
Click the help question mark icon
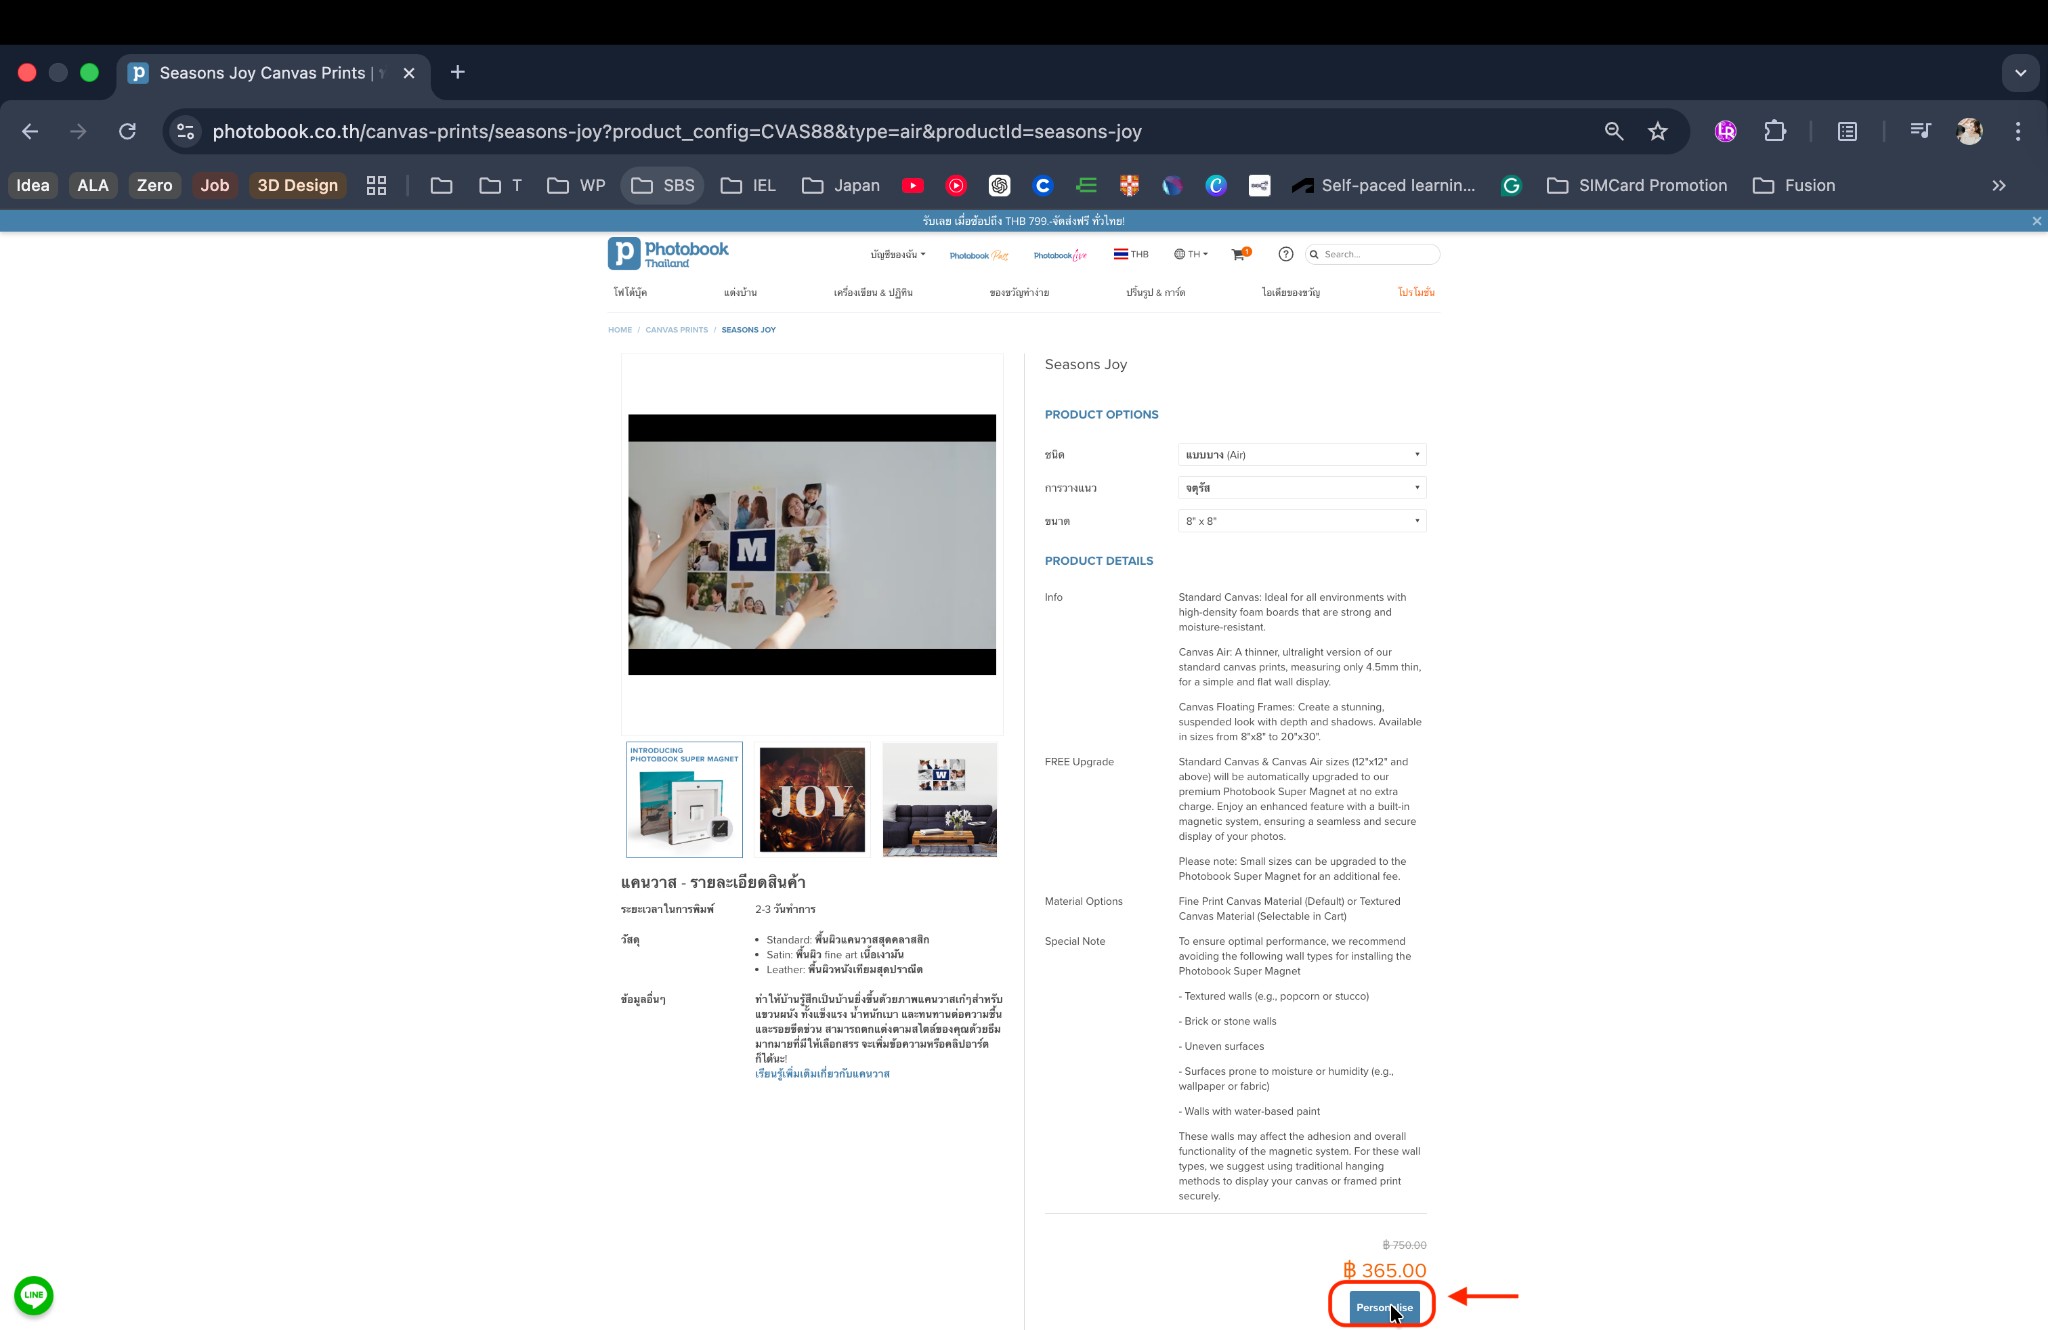pos(1286,254)
